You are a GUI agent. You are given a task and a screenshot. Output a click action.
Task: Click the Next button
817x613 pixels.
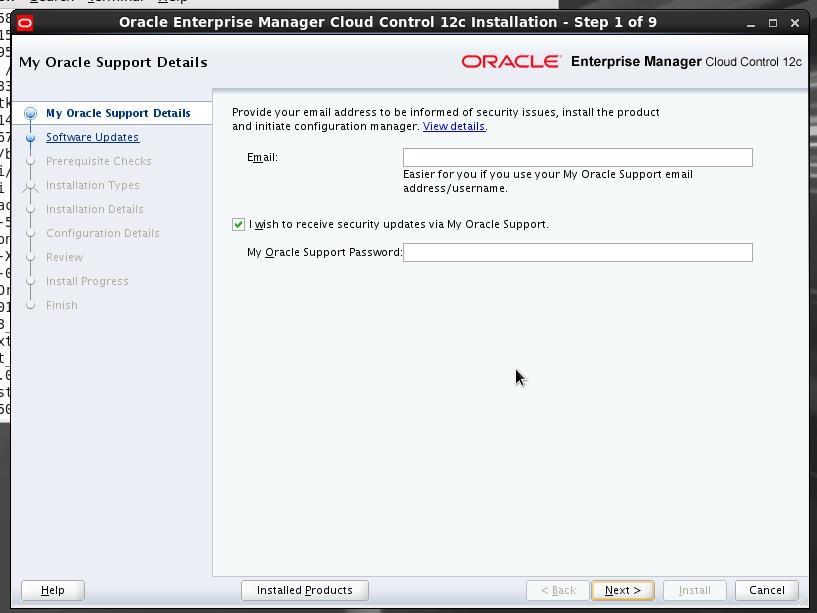point(623,590)
